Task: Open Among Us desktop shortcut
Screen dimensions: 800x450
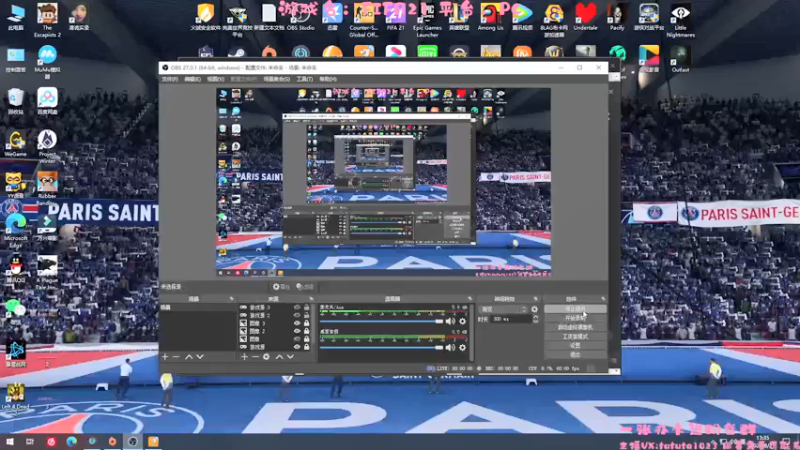Action: 490,17
